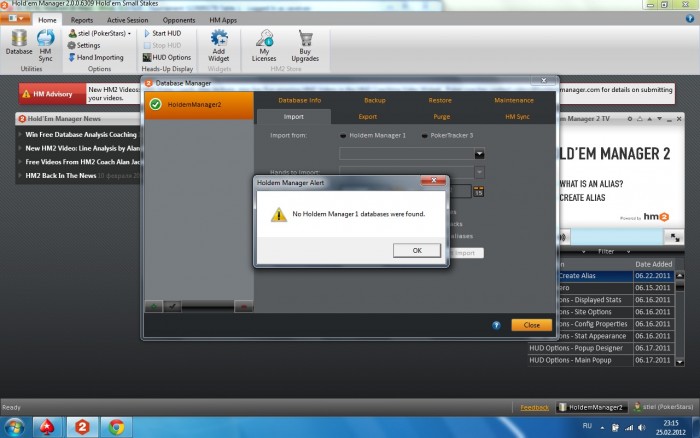Click the set default database checkmark button
This screenshot has height=438, width=700.
tap(172, 306)
